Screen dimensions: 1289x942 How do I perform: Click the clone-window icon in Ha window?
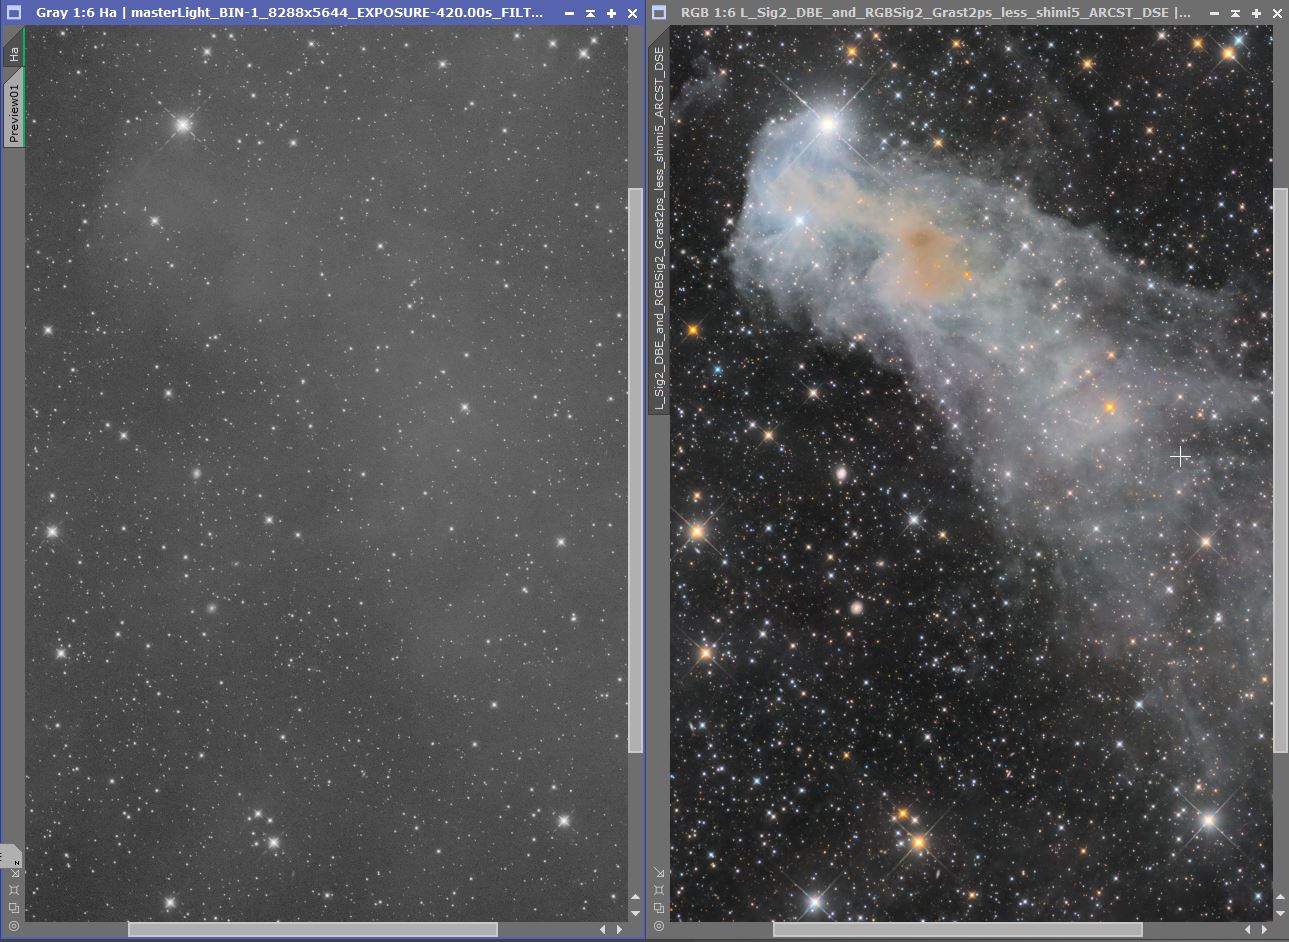(x=13, y=908)
